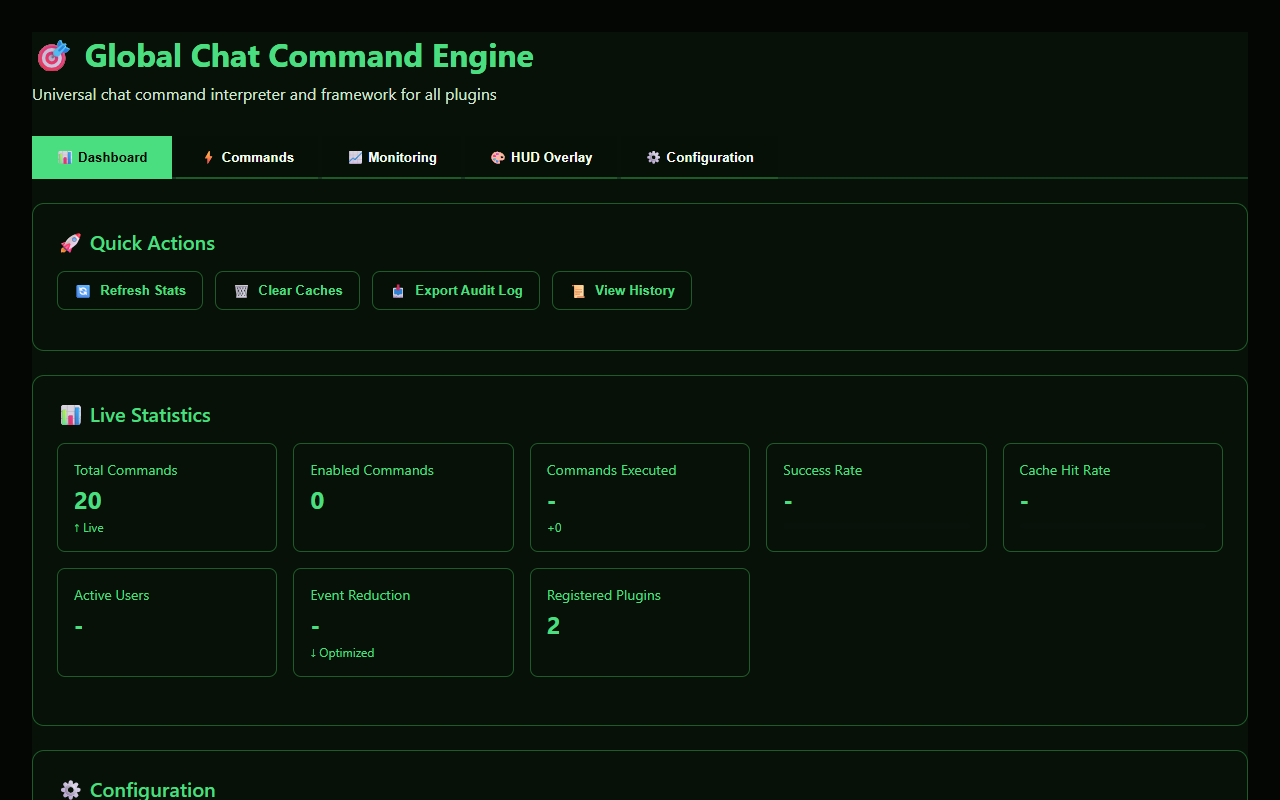
Task: Click the bar chart icon beside Live Statistics
Action: pyautogui.click(x=70, y=415)
